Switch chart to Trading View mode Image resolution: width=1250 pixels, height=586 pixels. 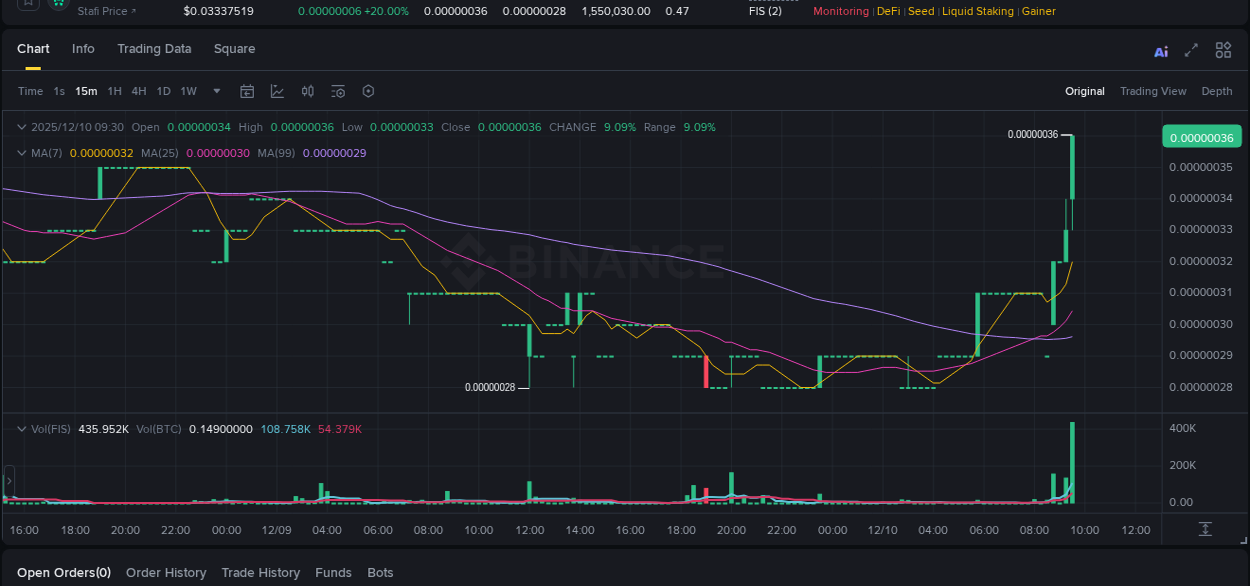(x=1153, y=91)
